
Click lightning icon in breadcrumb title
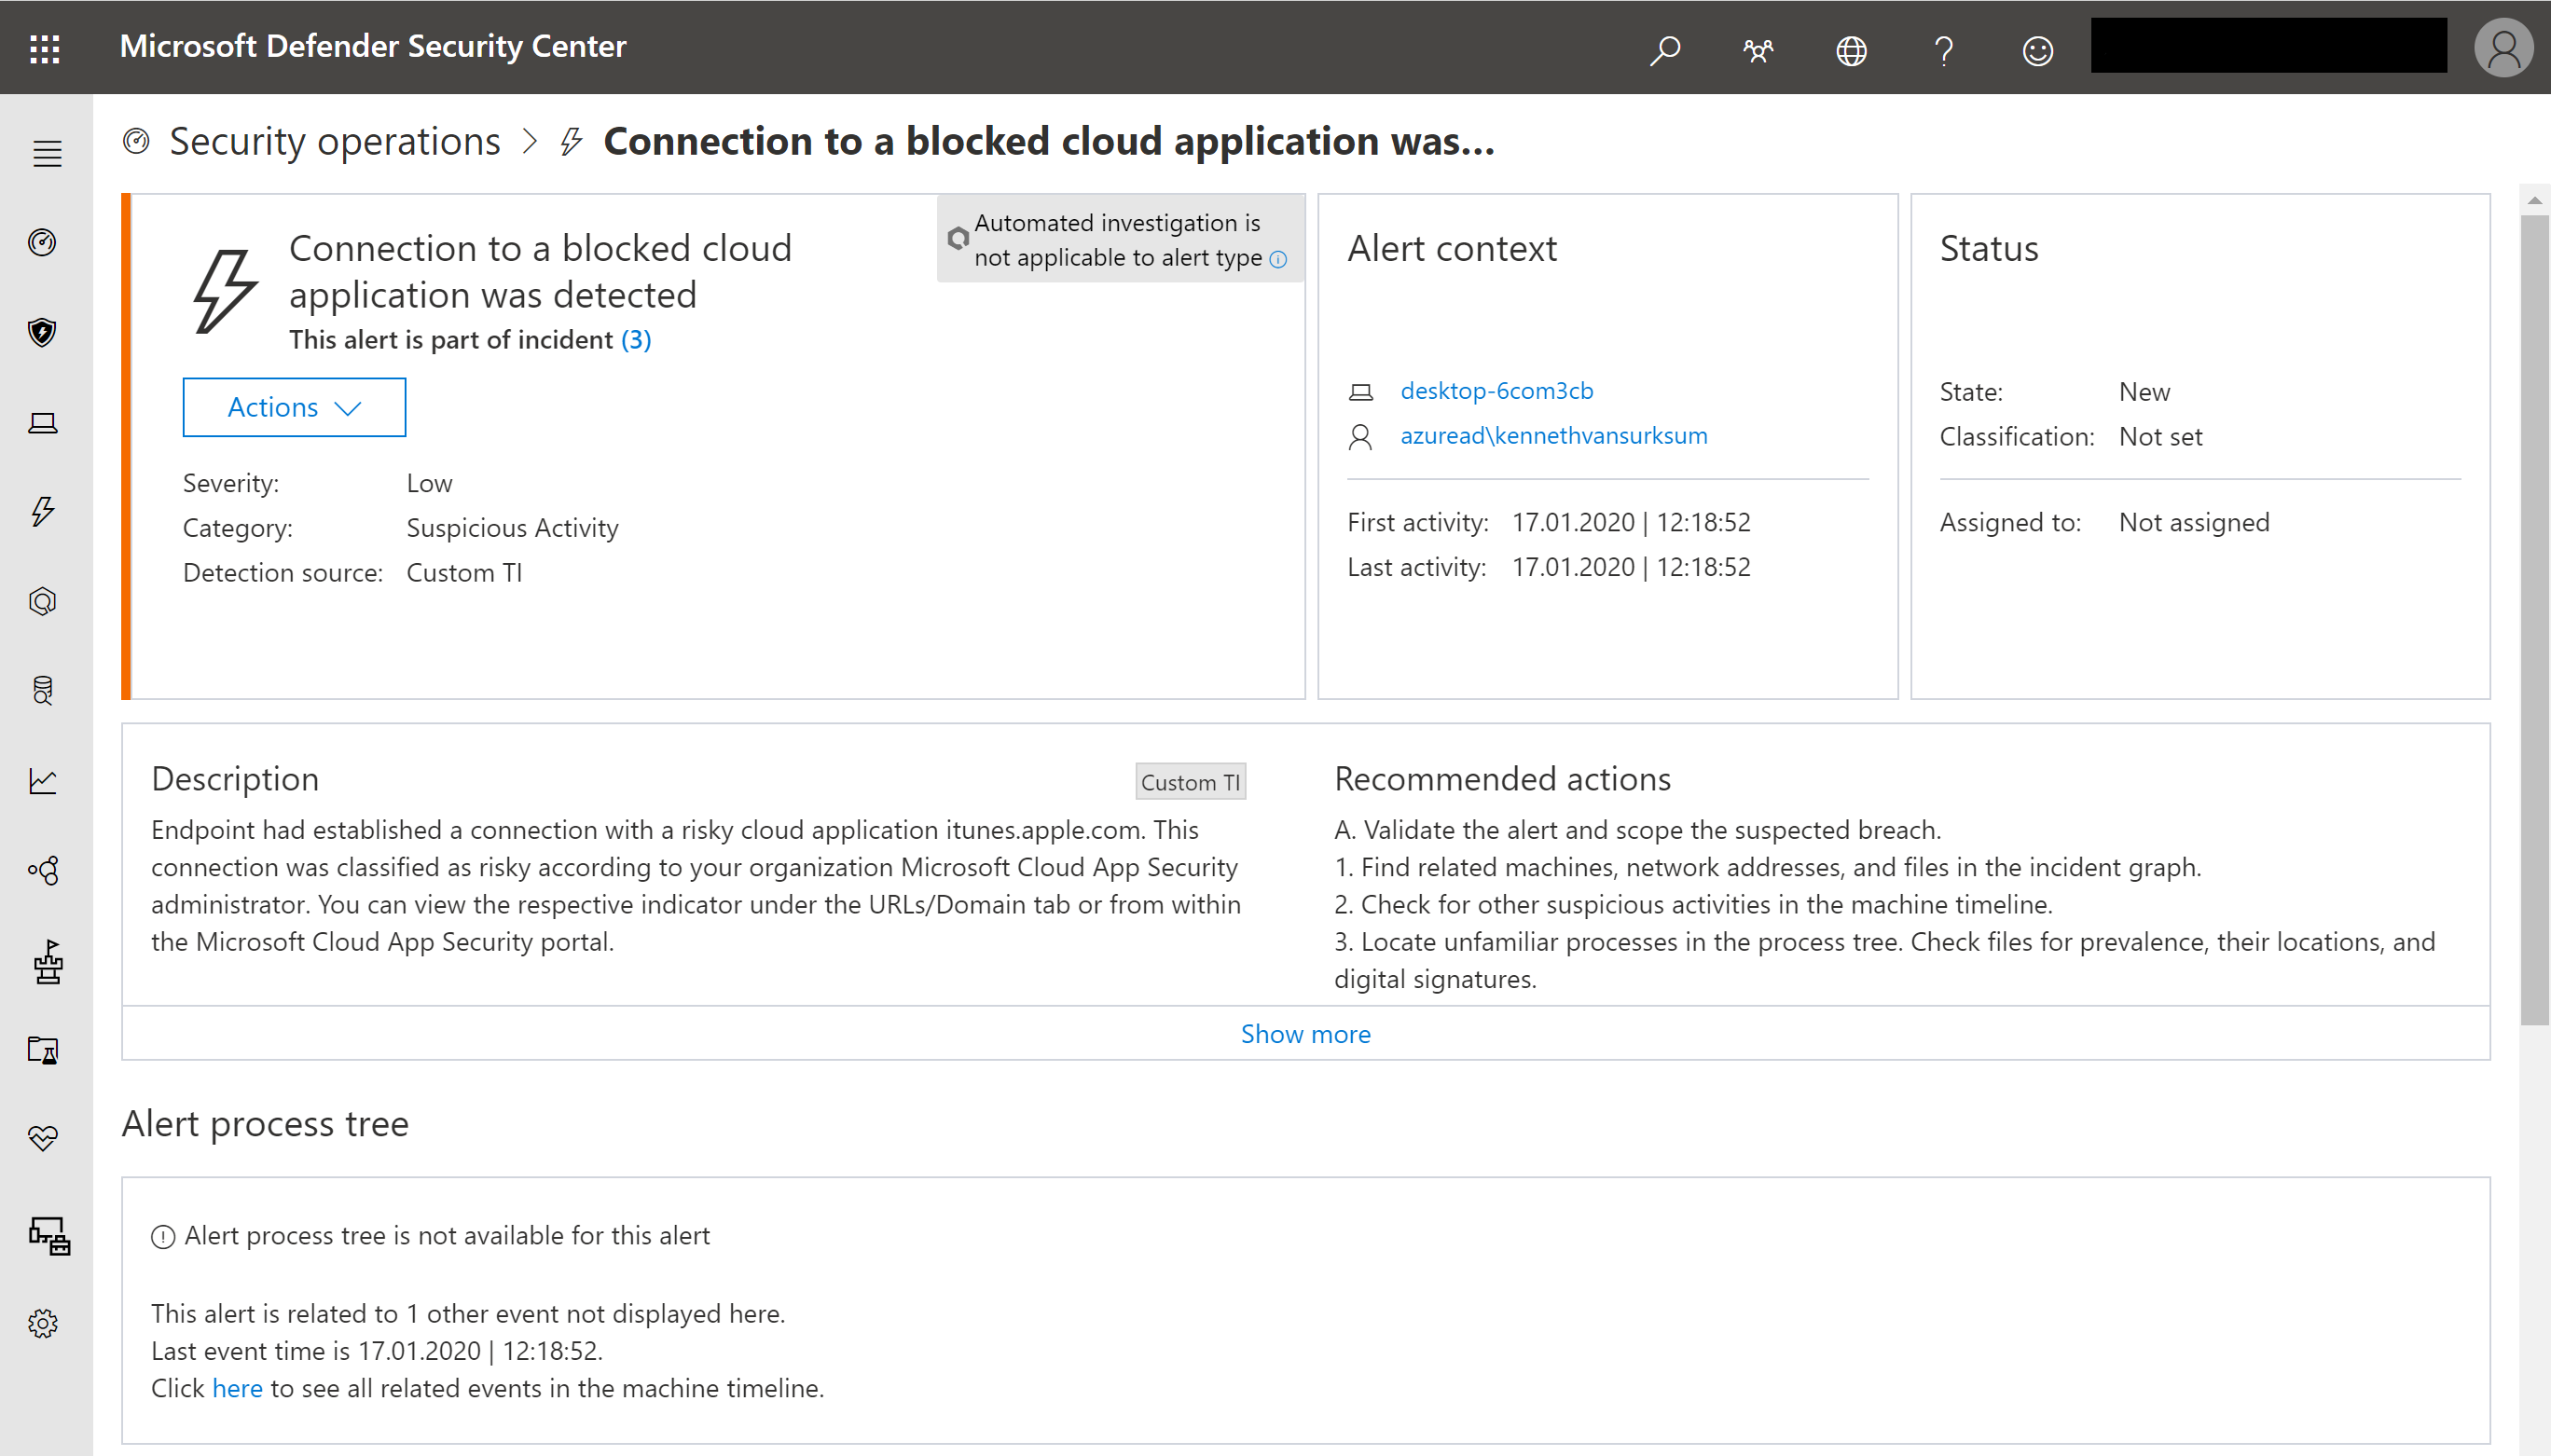(571, 141)
